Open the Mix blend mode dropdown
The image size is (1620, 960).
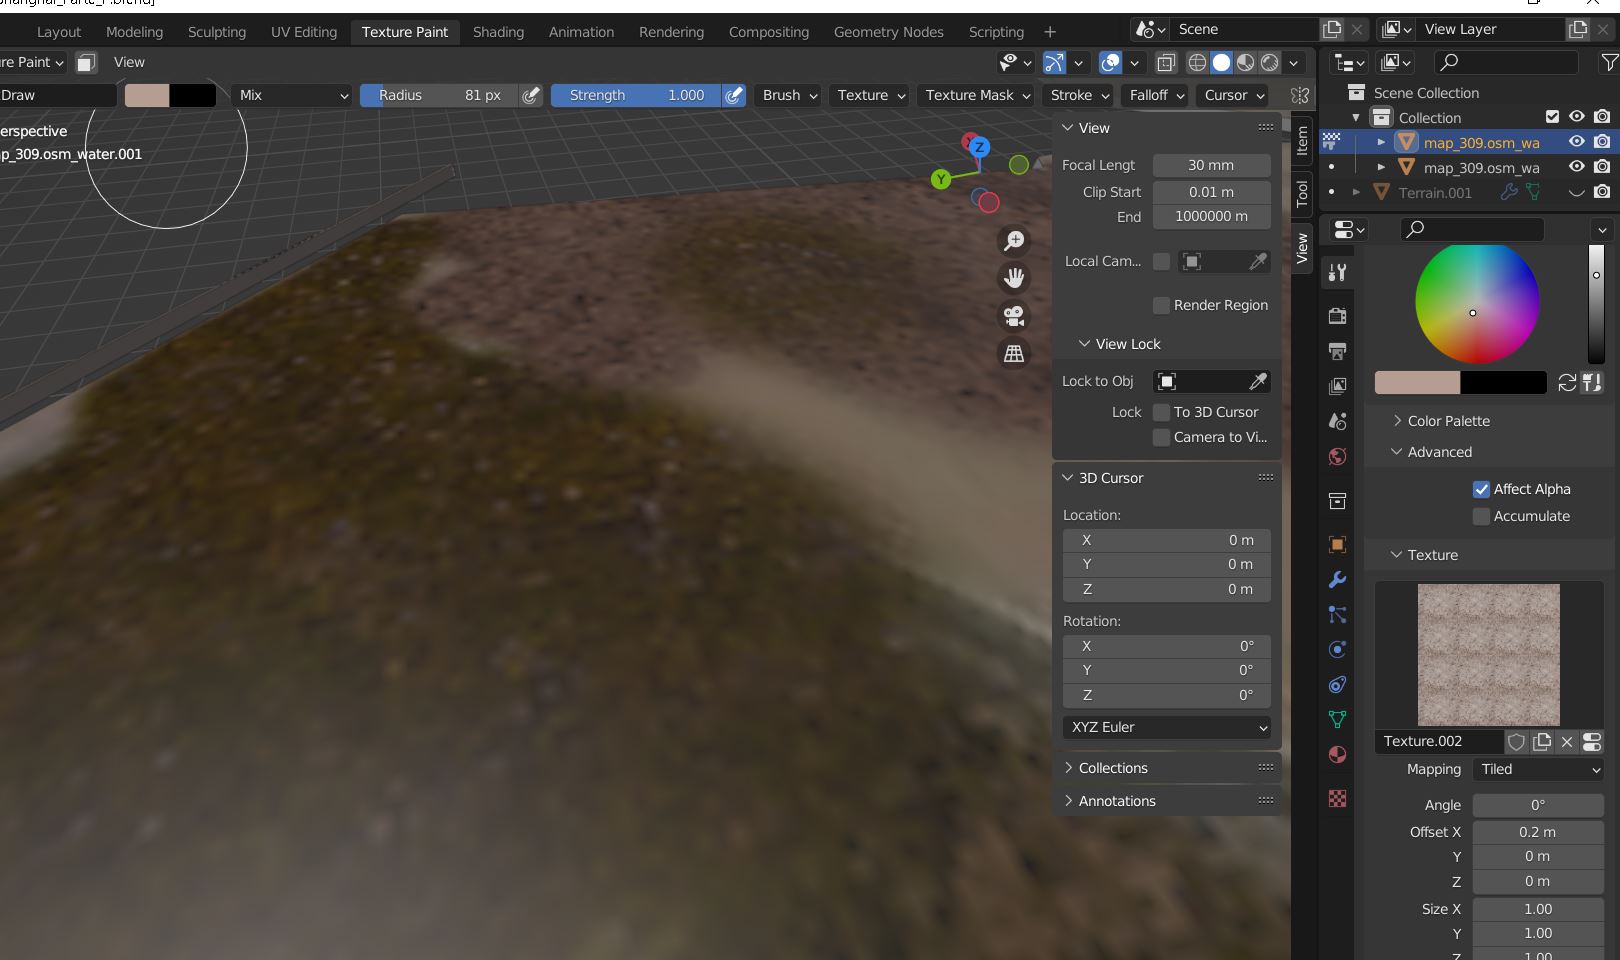pos(292,95)
